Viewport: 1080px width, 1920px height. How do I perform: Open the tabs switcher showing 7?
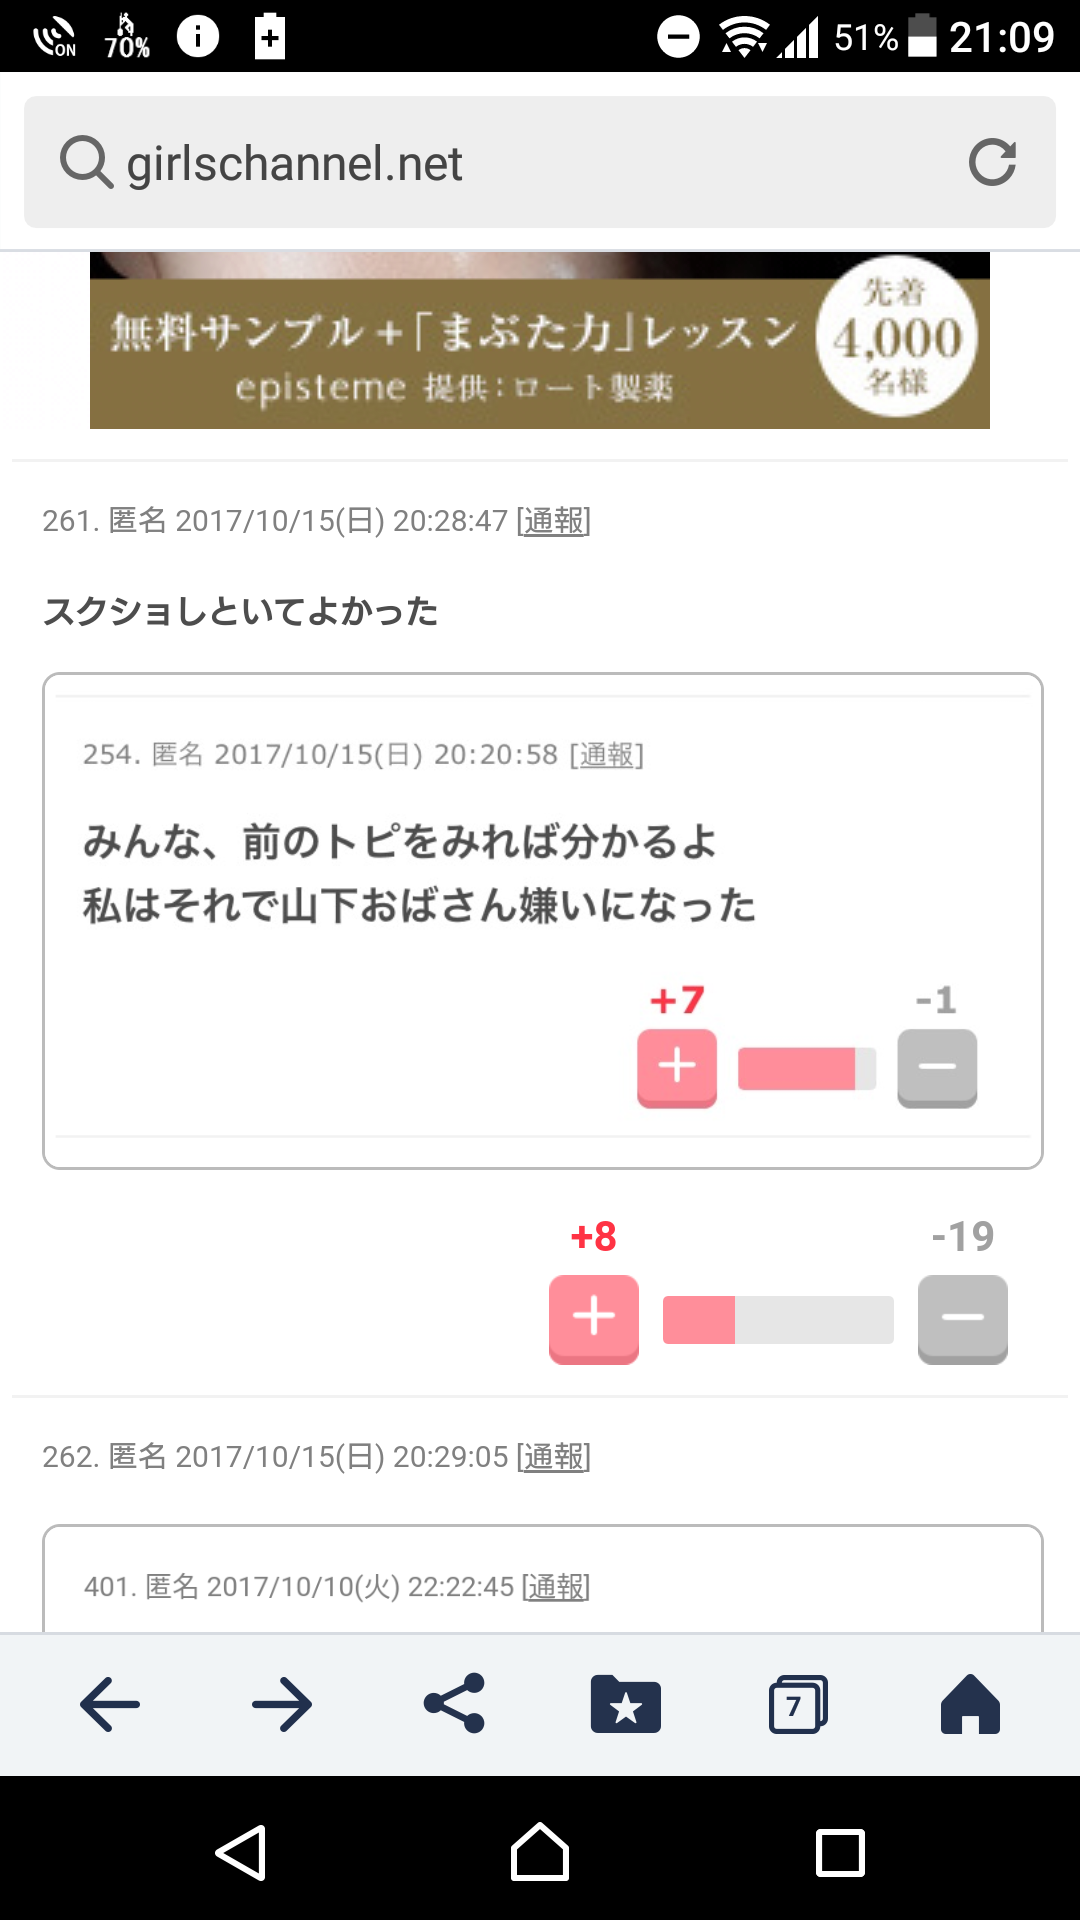pos(798,1704)
